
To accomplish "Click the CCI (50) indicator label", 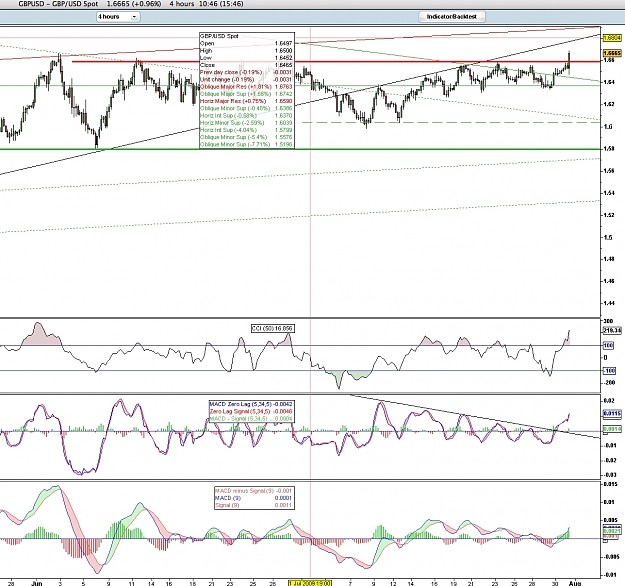I will coord(273,328).
